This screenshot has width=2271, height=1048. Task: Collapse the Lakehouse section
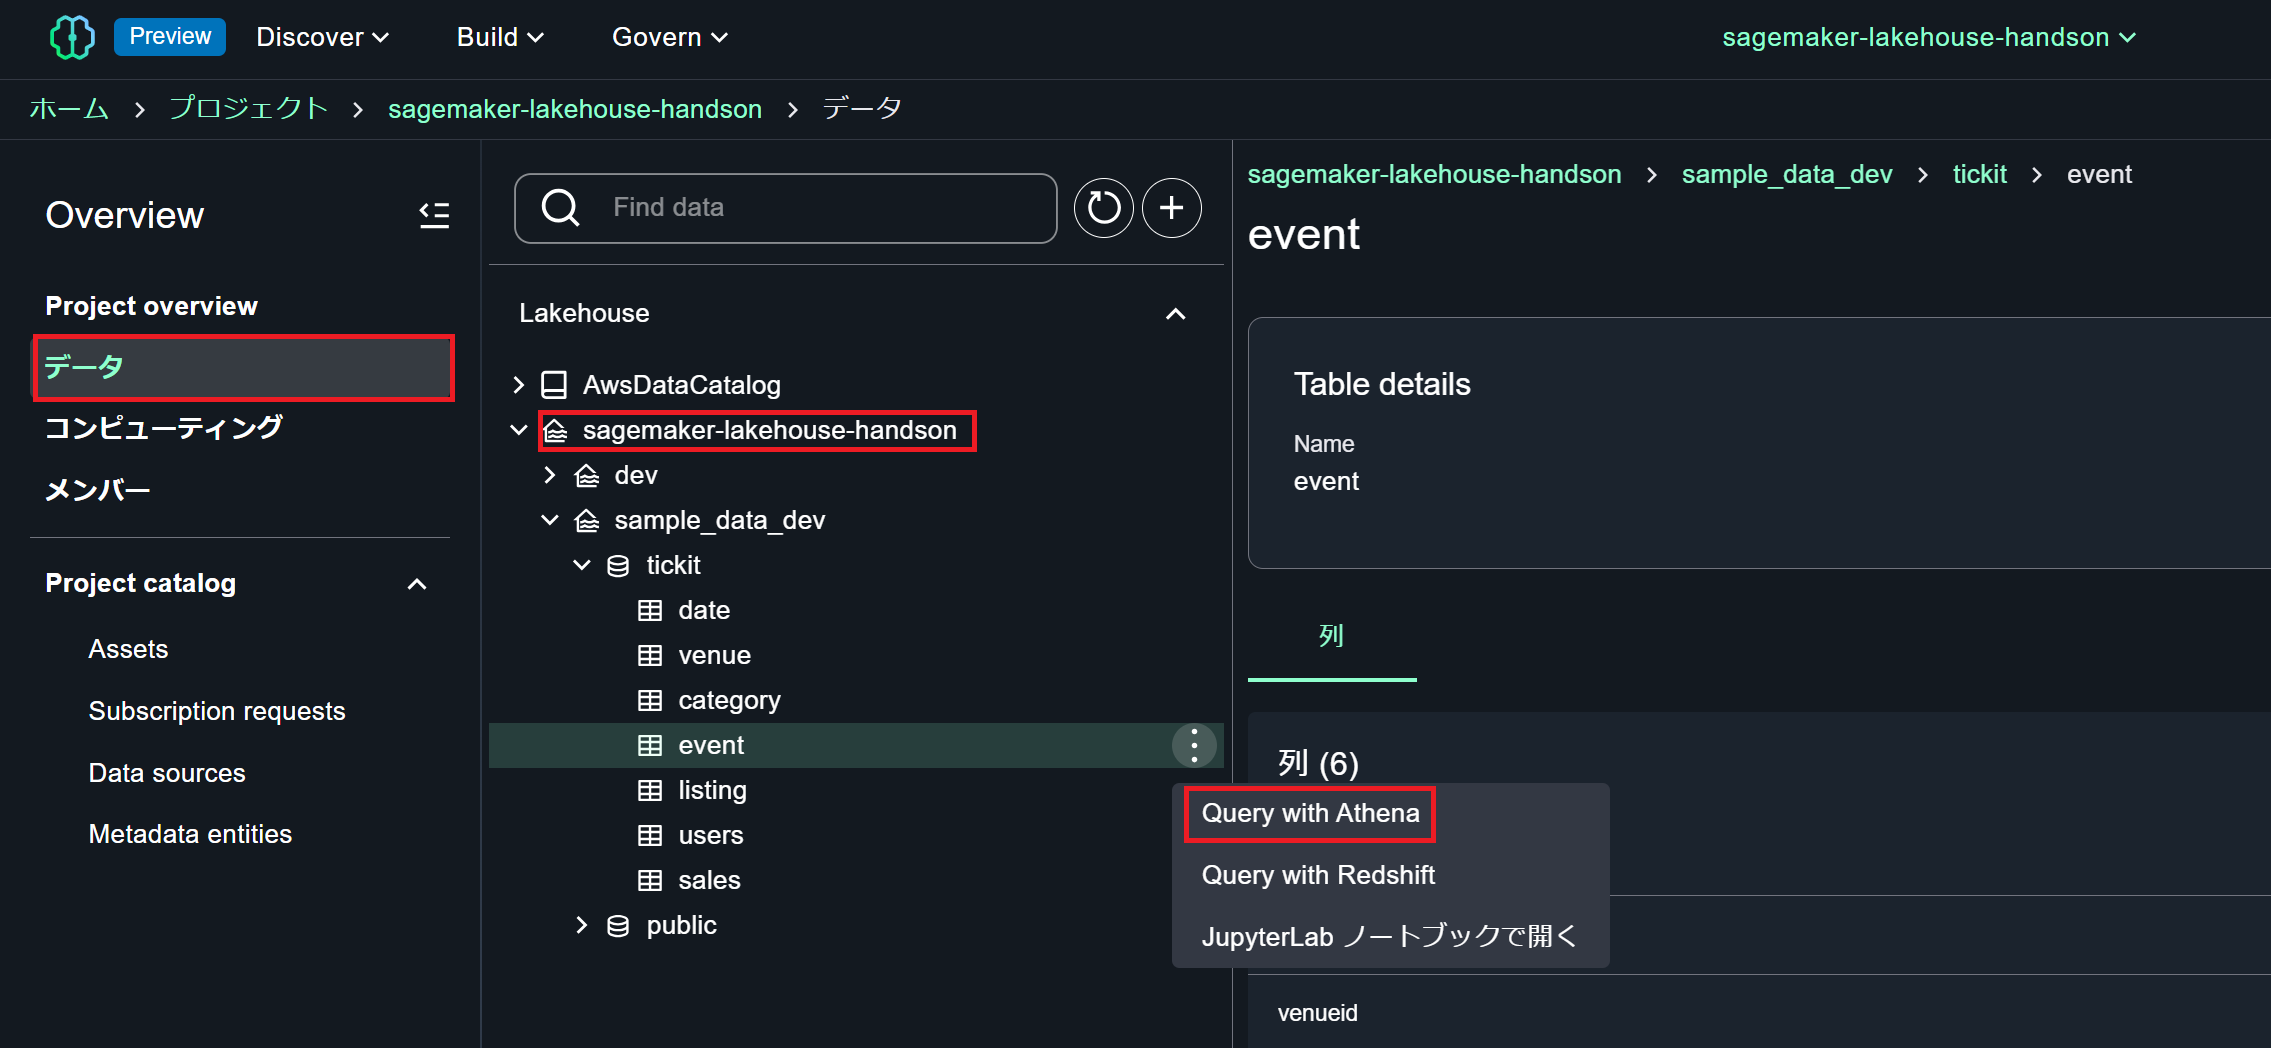(1176, 314)
